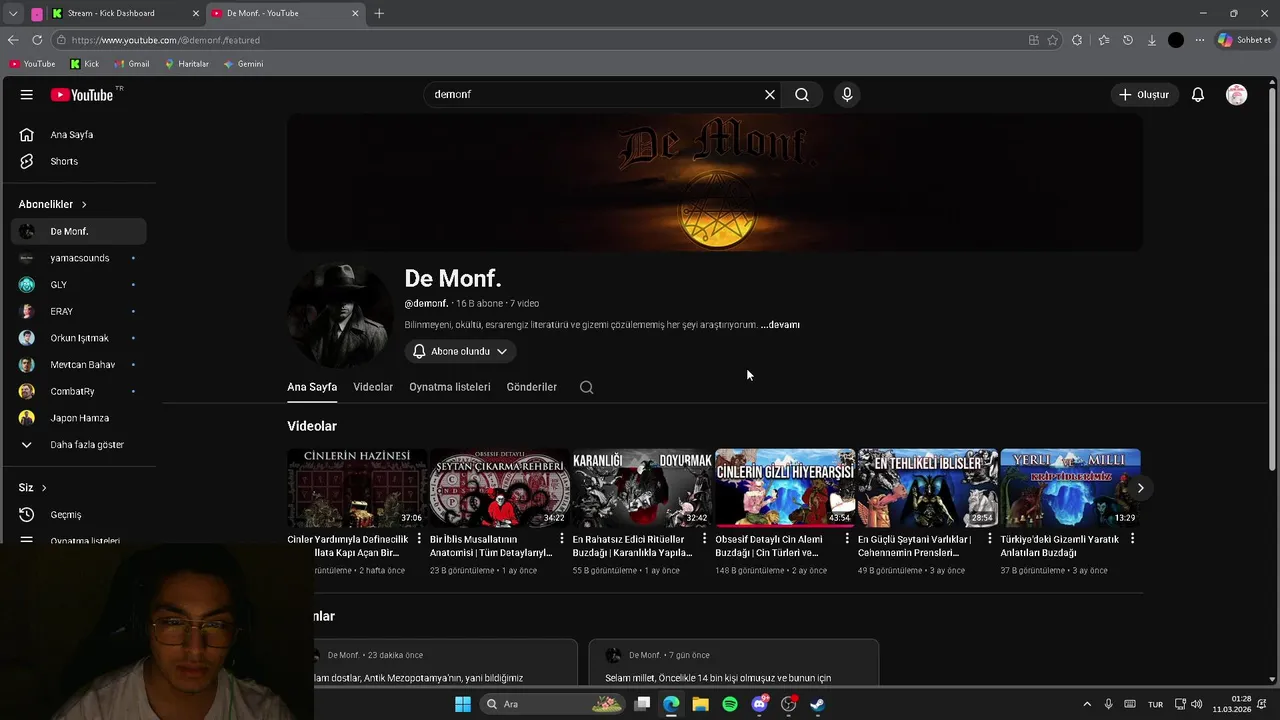This screenshot has height=720, width=1280.
Task: Show hidden system tray icons chevron
Action: click(x=1087, y=704)
